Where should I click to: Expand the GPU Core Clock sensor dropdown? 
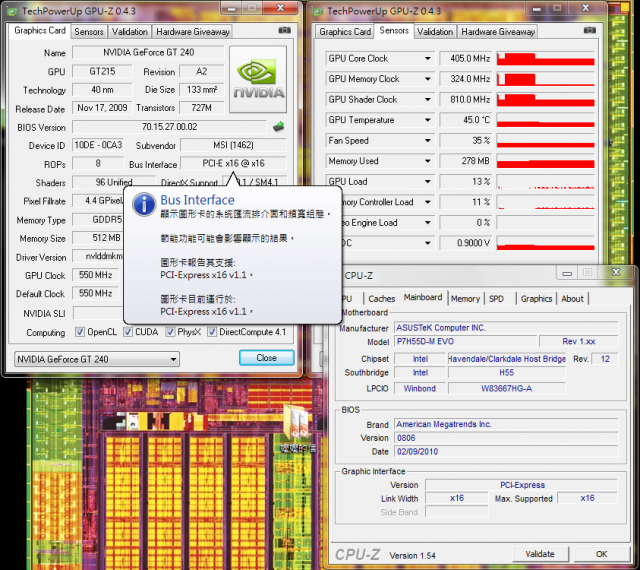click(x=427, y=58)
